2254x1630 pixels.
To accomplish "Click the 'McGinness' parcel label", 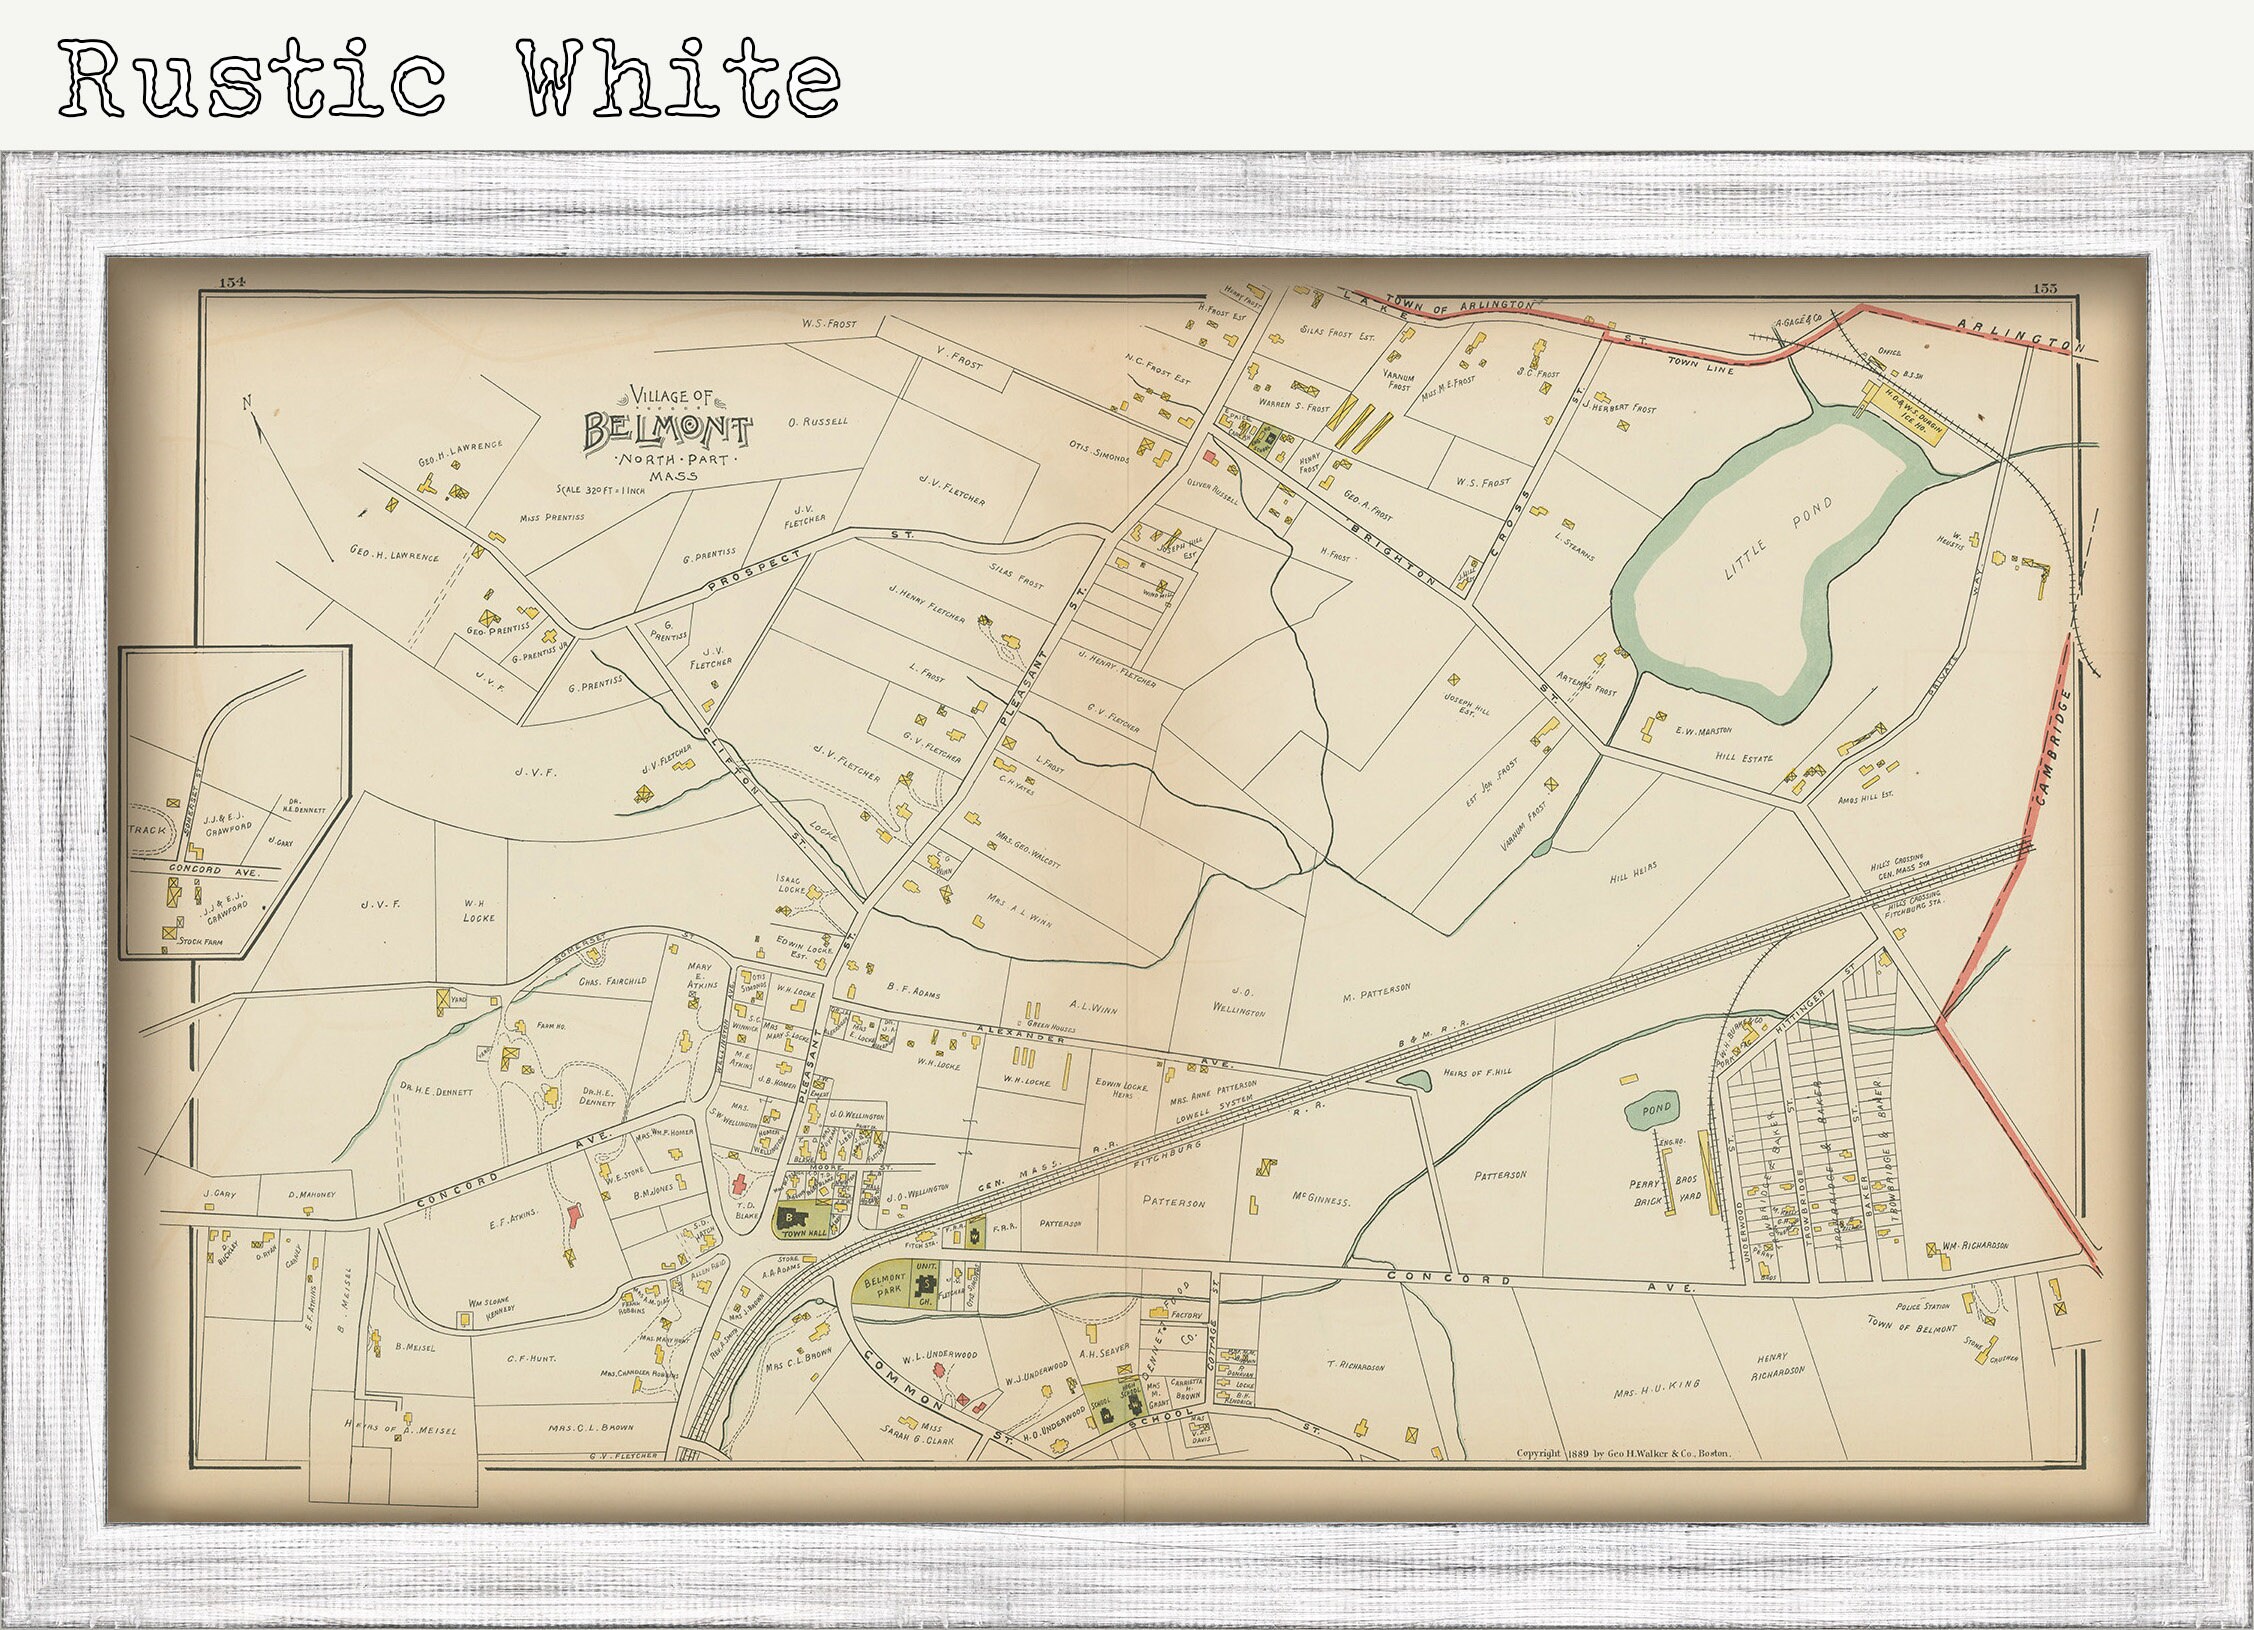I will pyautogui.click(x=1321, y=1200).
